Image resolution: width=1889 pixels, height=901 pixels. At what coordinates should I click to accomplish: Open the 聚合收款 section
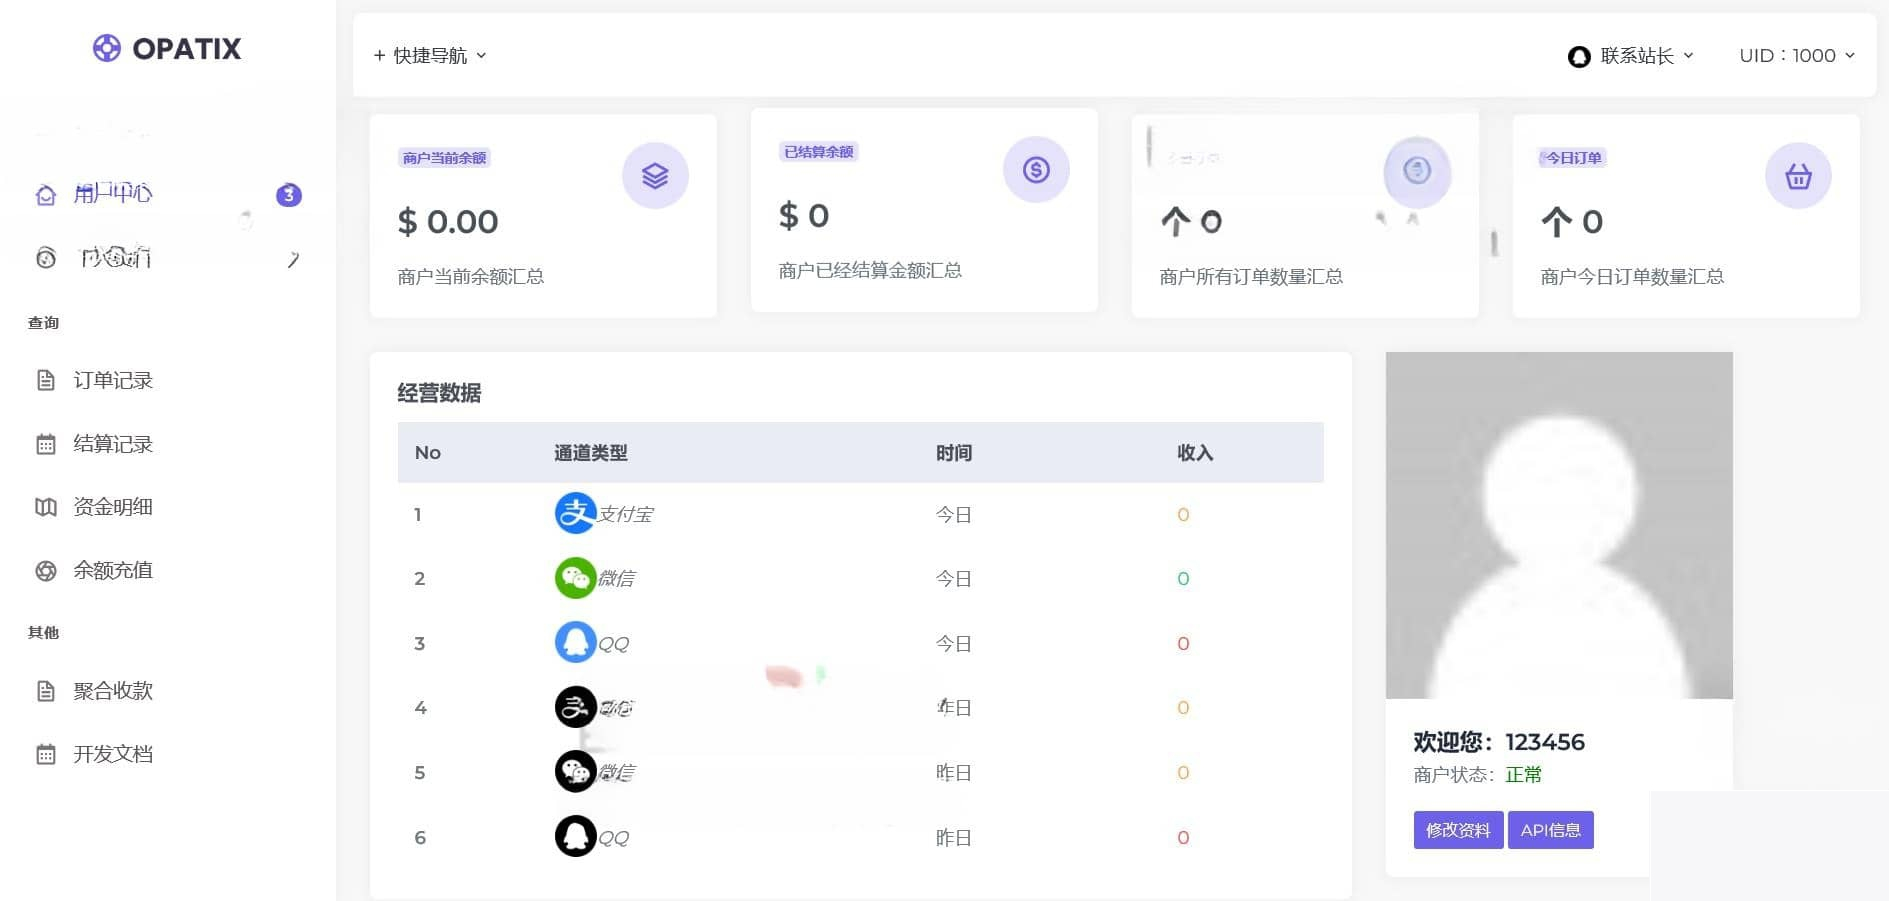tap(111, 690)
